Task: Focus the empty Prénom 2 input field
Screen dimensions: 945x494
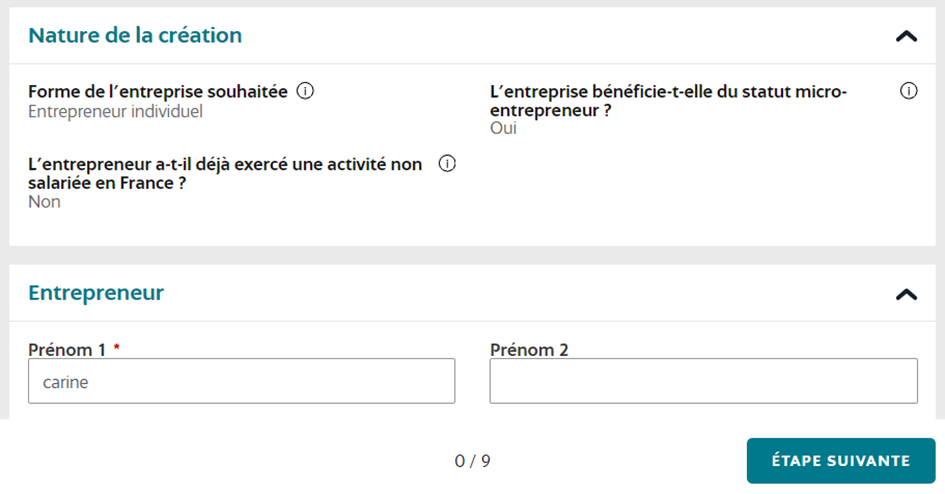Action: tap(703, 381)
